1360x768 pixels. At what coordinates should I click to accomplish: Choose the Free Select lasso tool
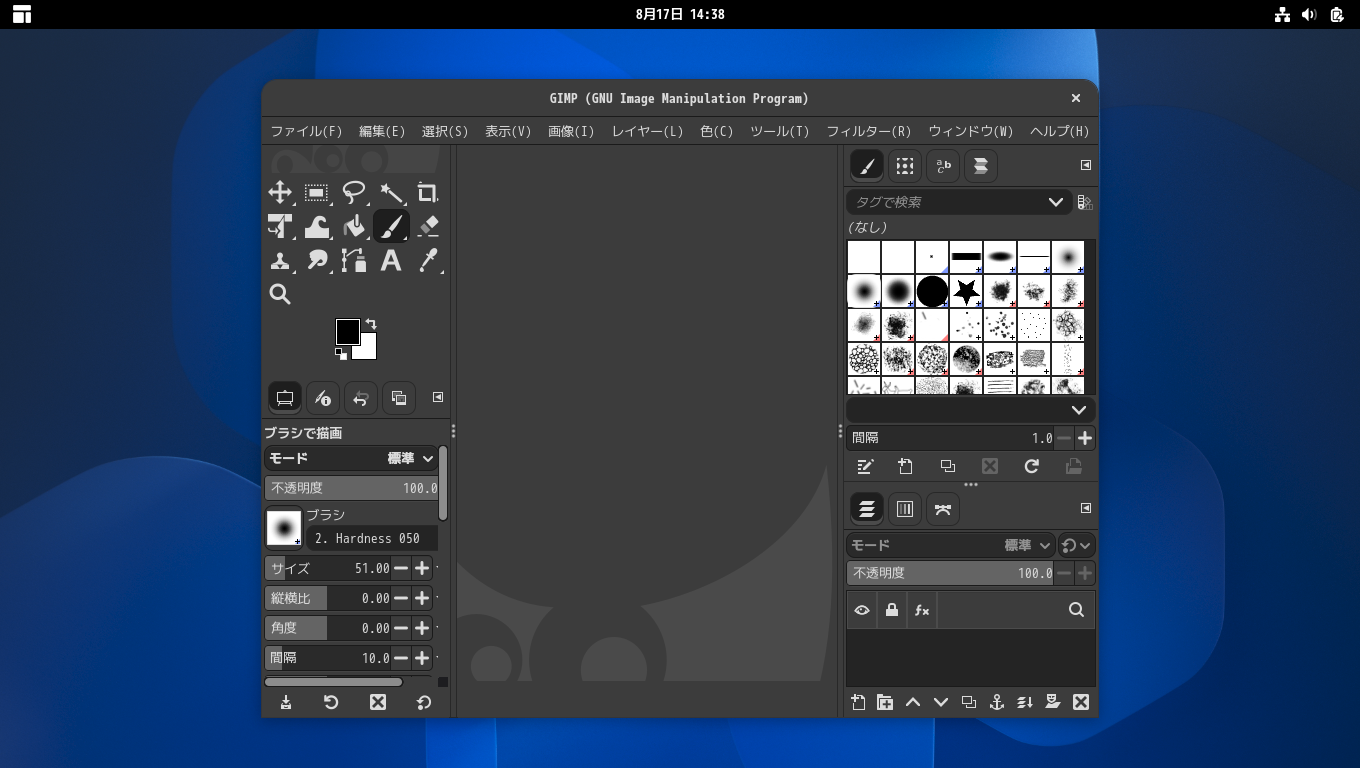click(x=354, y=192)
